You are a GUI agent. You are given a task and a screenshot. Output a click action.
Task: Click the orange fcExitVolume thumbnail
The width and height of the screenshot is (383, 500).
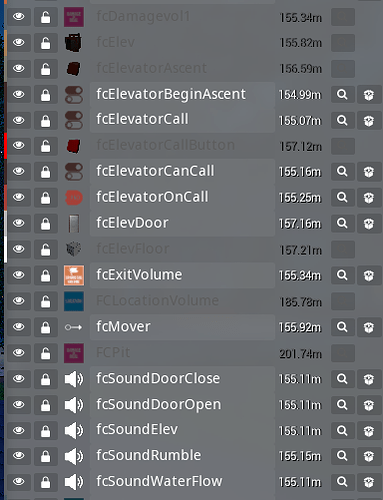[74, 275]
